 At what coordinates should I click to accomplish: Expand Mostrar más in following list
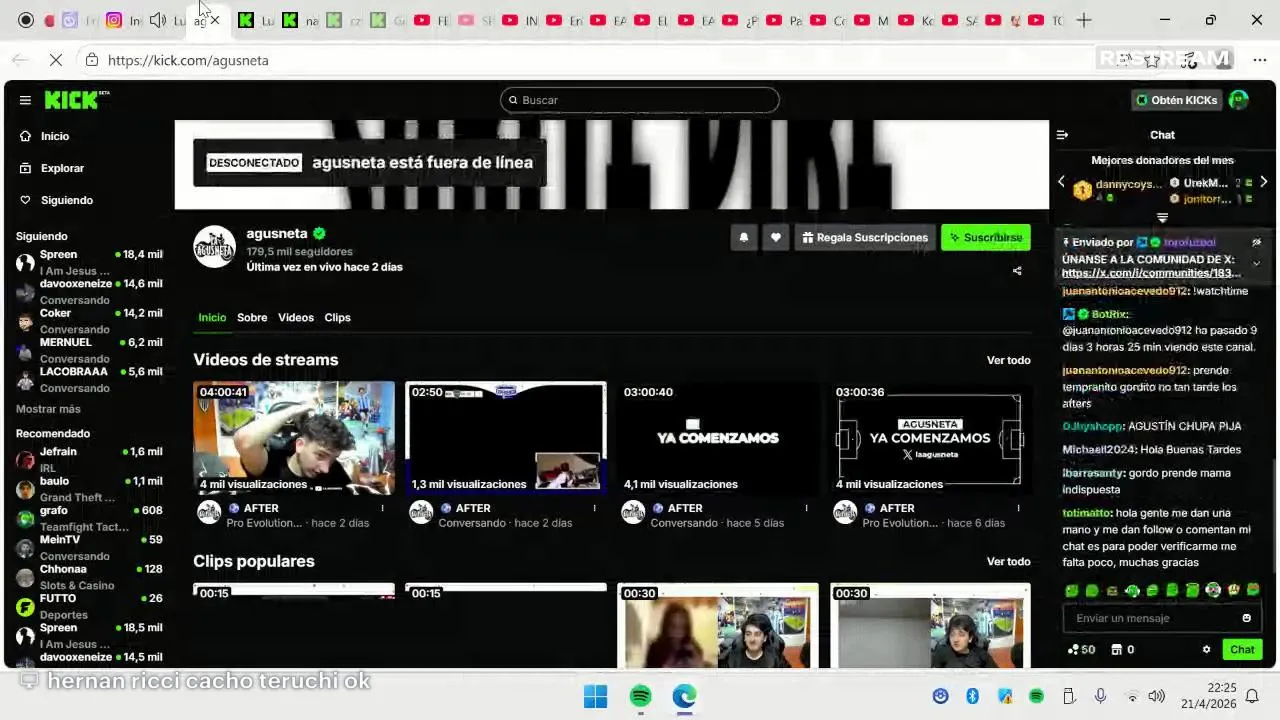point(48,409)
